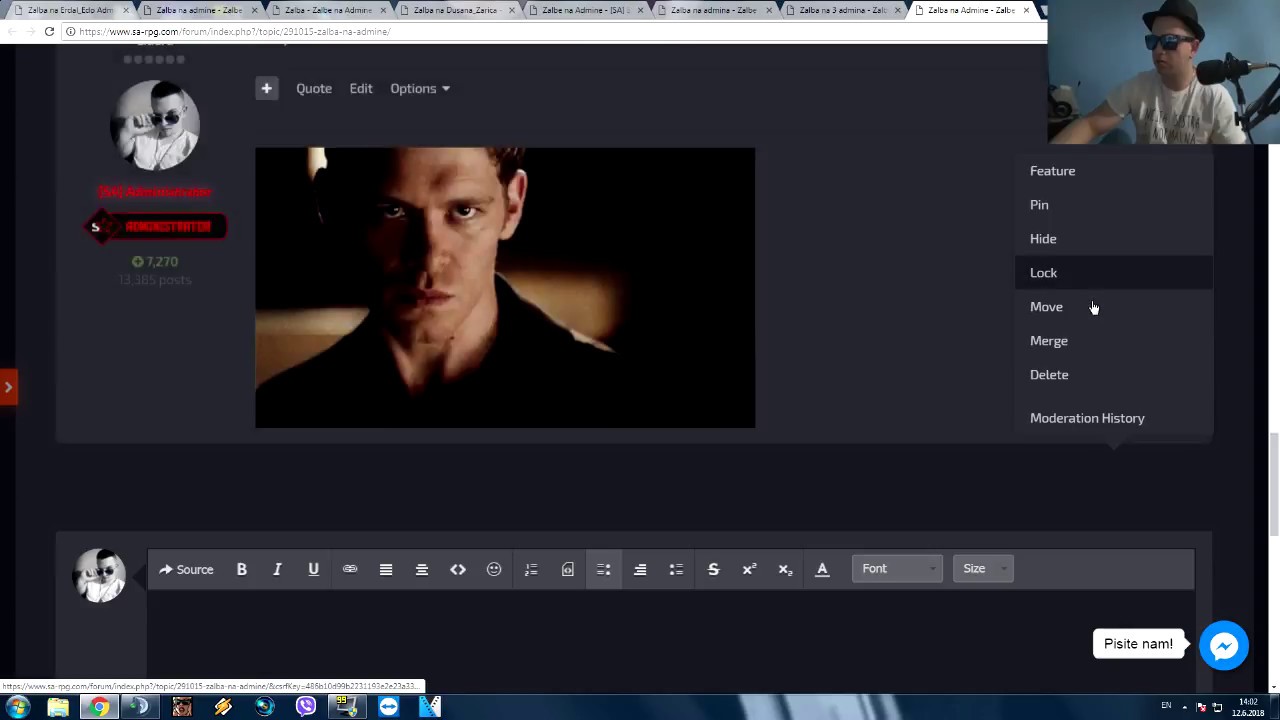Screen dimensions: 1280x720
Task: Open the Windows Start menu
Action: (x=17, y=707)
